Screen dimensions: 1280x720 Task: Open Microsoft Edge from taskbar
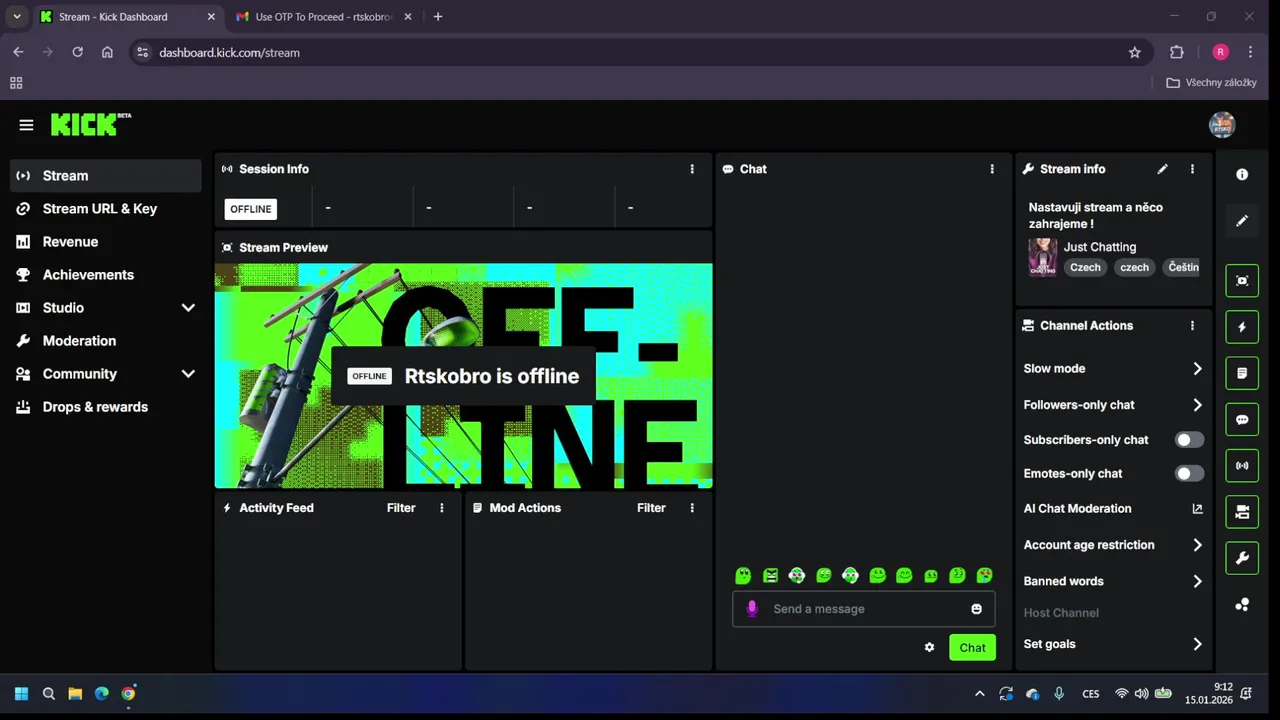[102, 693]
